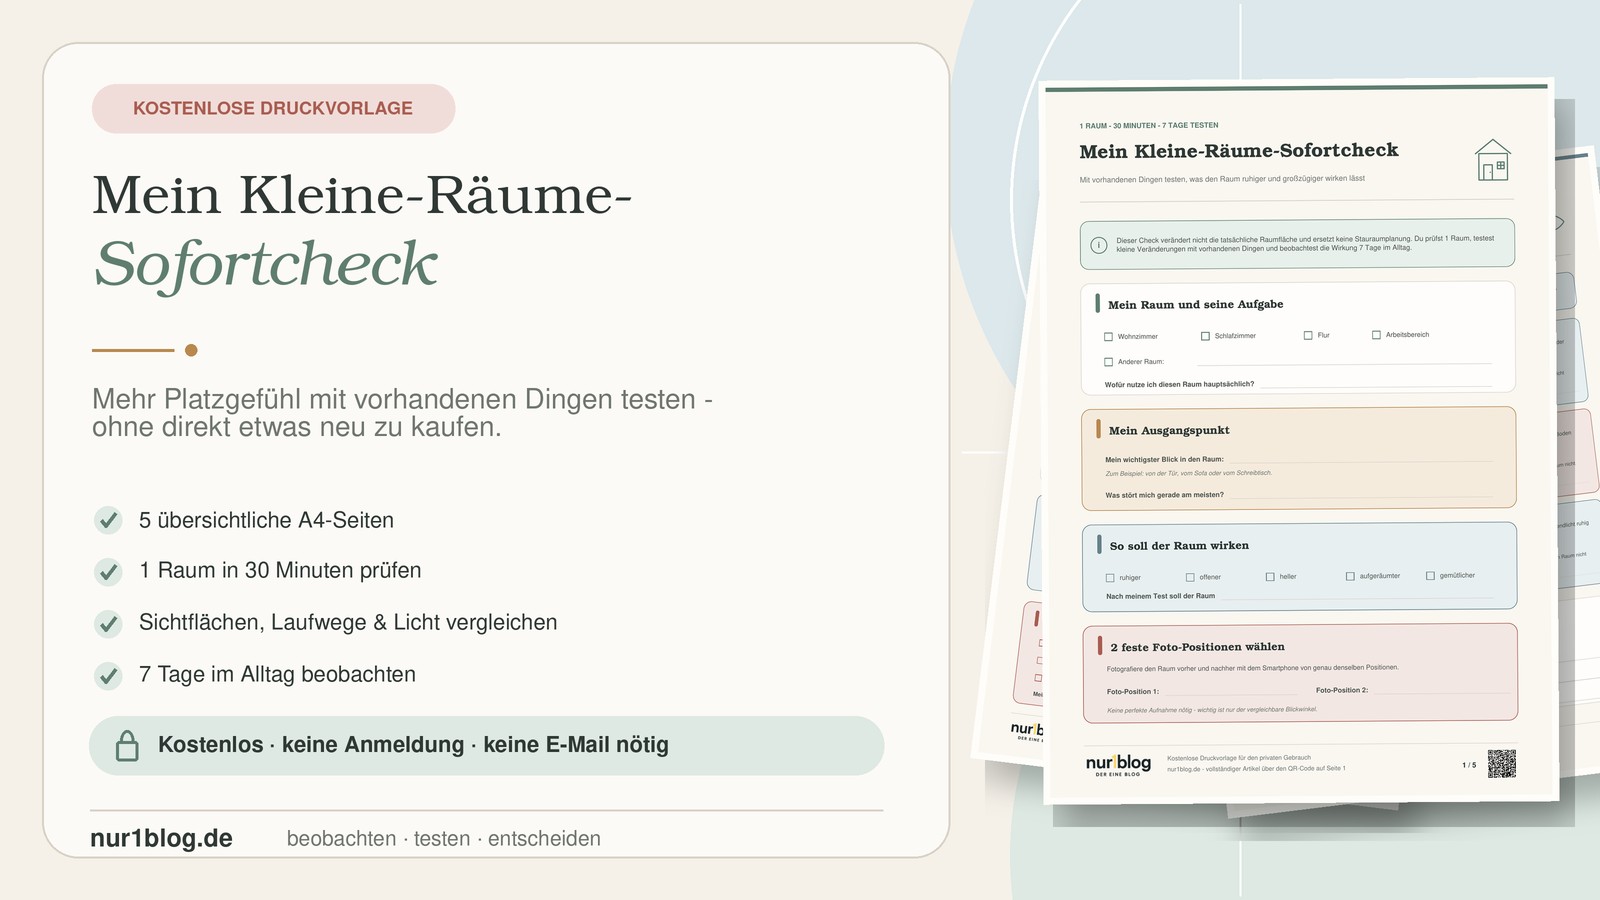Click the '1 RAUM · 30 MINUTEN · 7 TAGE TESTEN' header

(1149, 126)
